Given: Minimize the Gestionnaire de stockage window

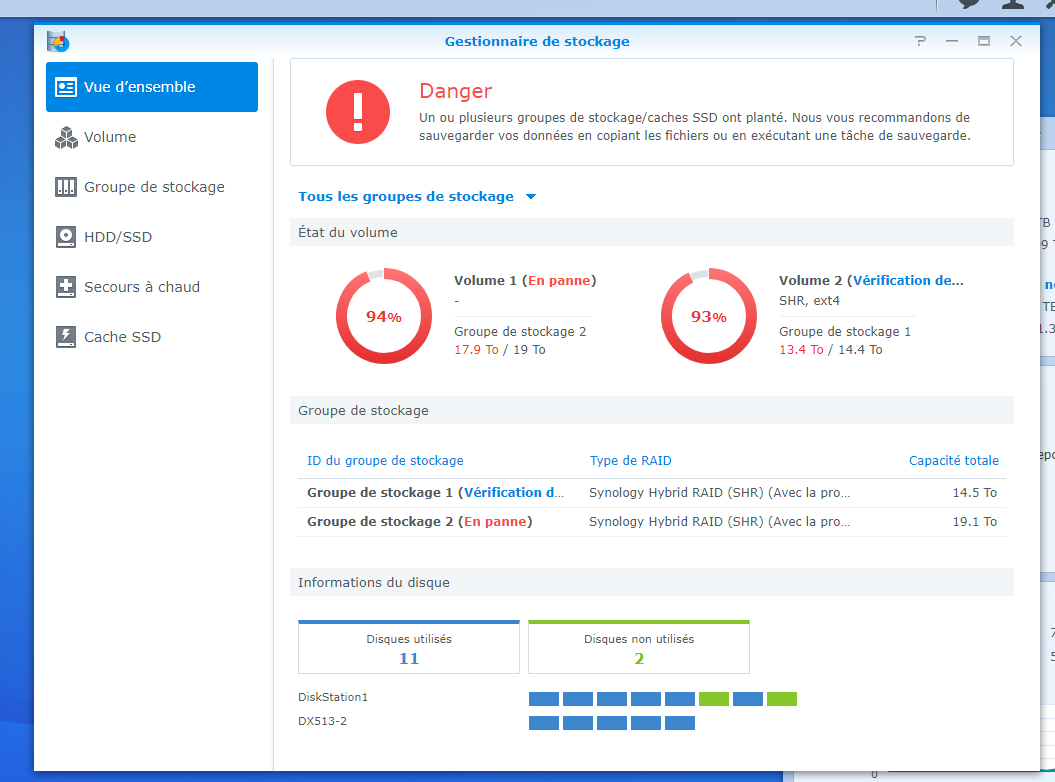Looking at the screenshot, I should 952,41.
